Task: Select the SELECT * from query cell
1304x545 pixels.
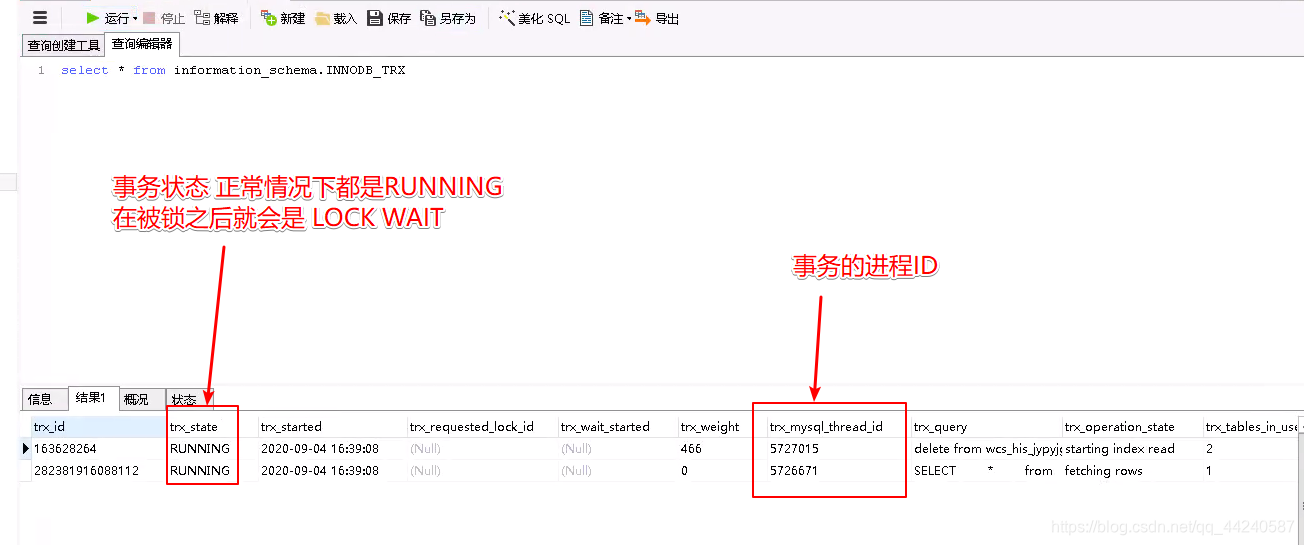Action: [x=985, y=471]
